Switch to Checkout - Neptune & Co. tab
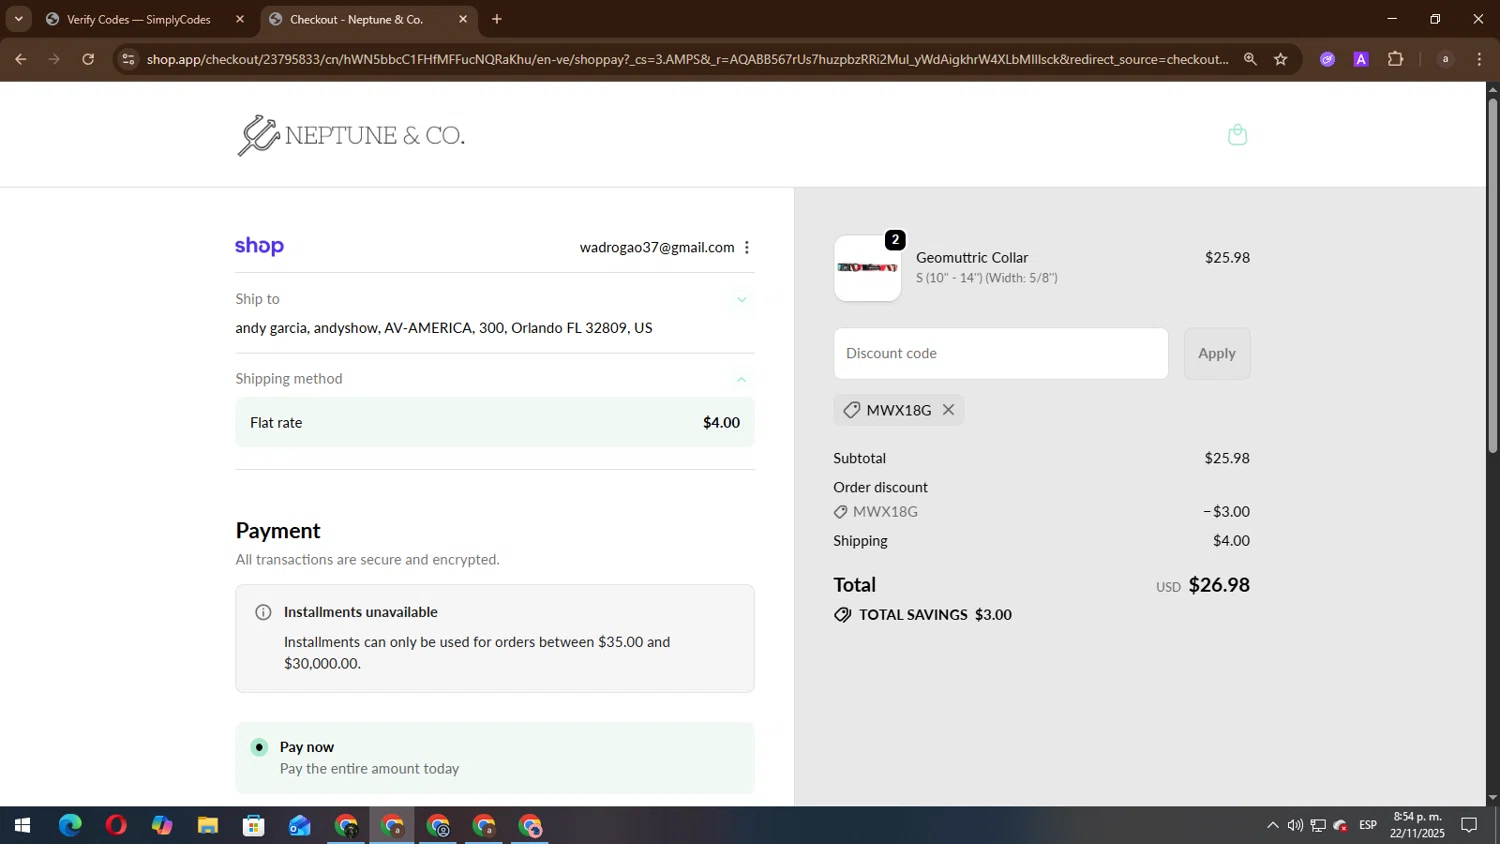This screenshot has height=844, width=1500. click(368, 20)
